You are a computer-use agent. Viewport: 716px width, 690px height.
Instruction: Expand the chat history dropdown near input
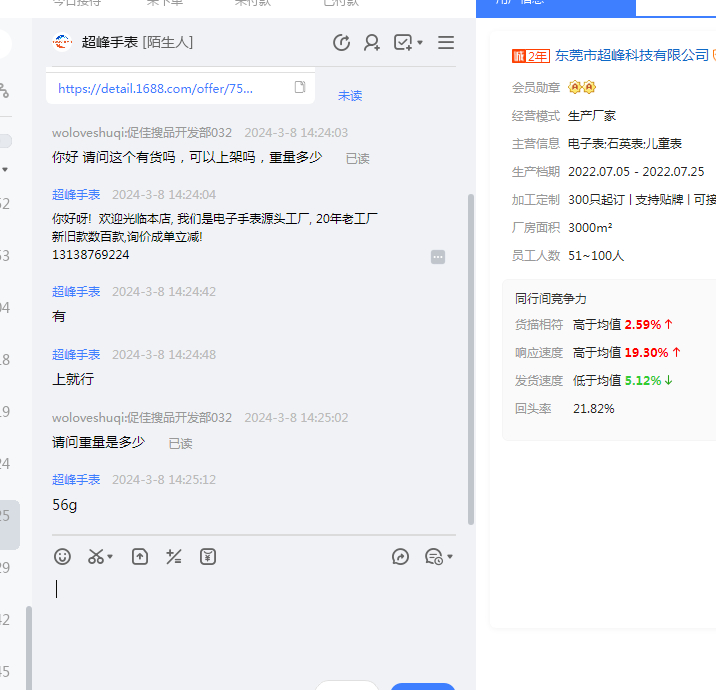coord(450,557)
